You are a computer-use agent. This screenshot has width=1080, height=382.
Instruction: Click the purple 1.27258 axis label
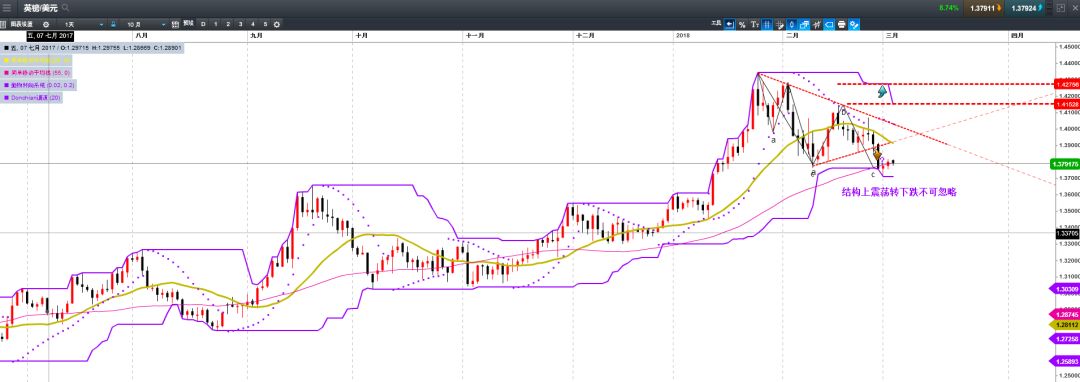click(x=1064, y=339)
